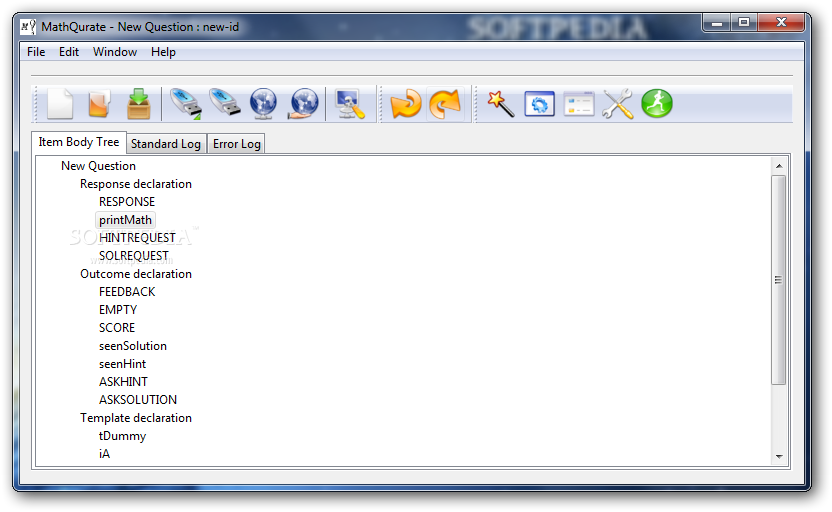832x512 pixels.
Task: Open file using orange folder icon
Action: [99, 103]
